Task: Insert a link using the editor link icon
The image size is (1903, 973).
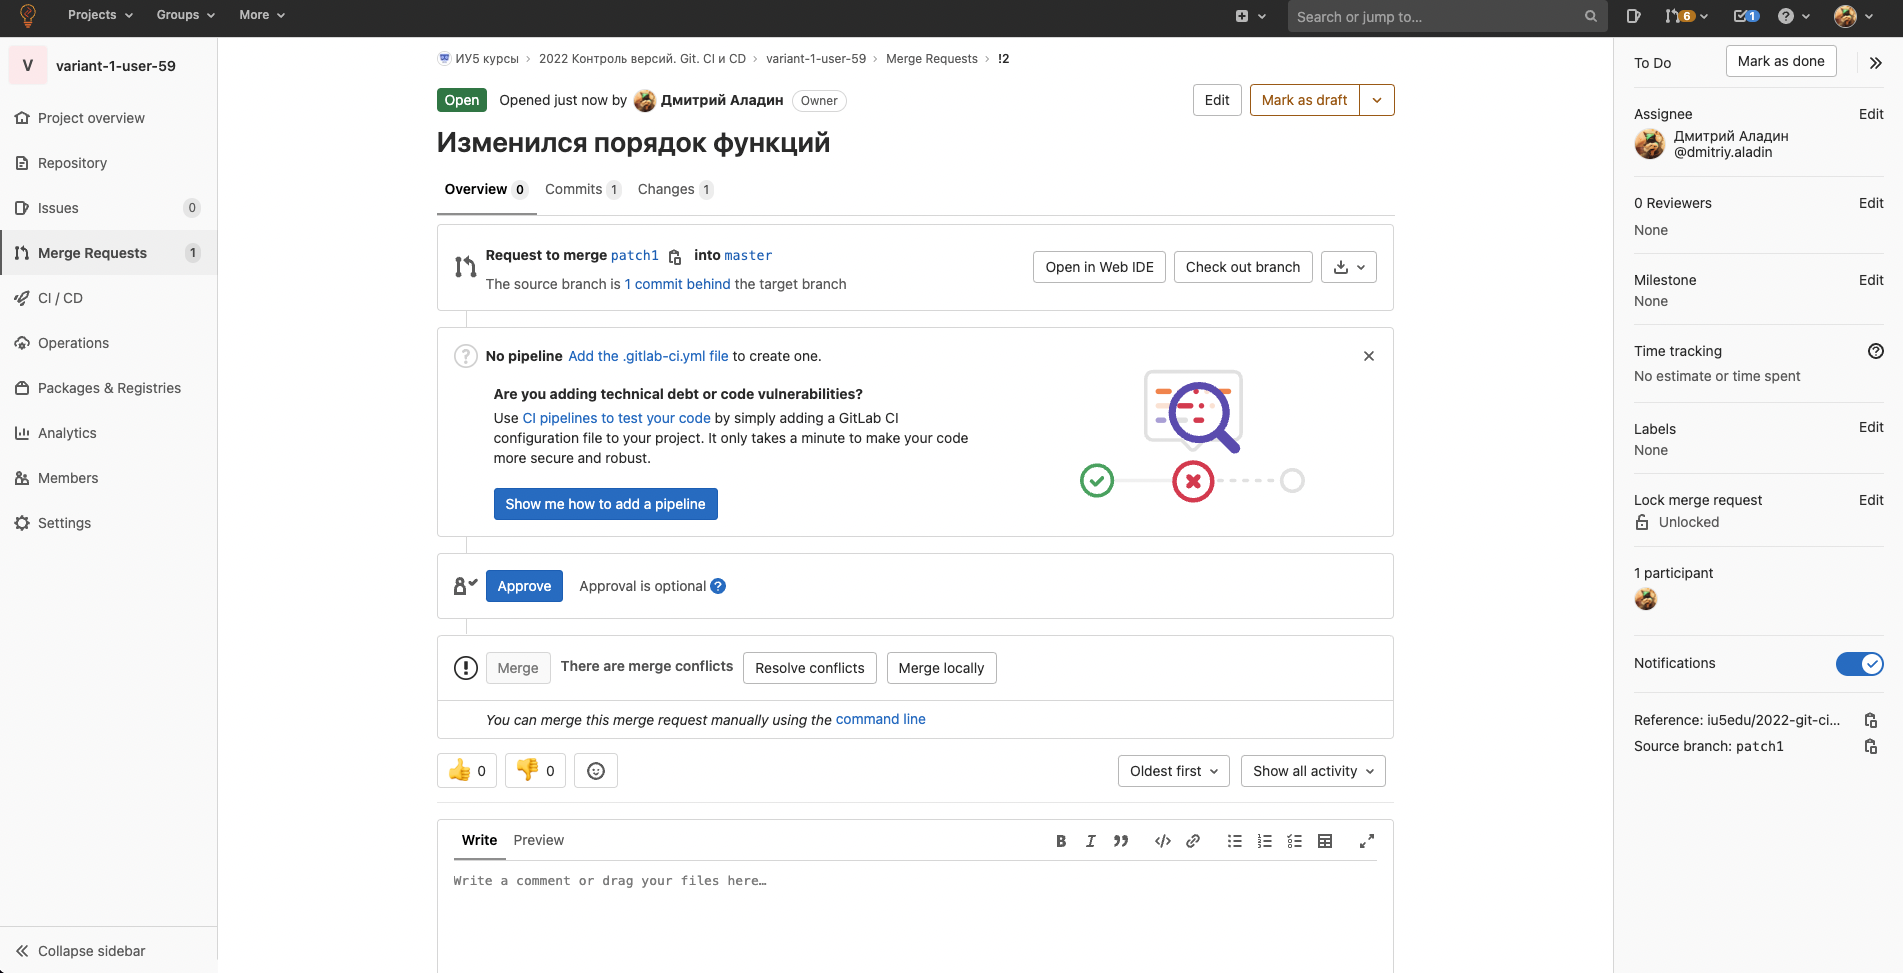Action: (x=1193, y=841)
